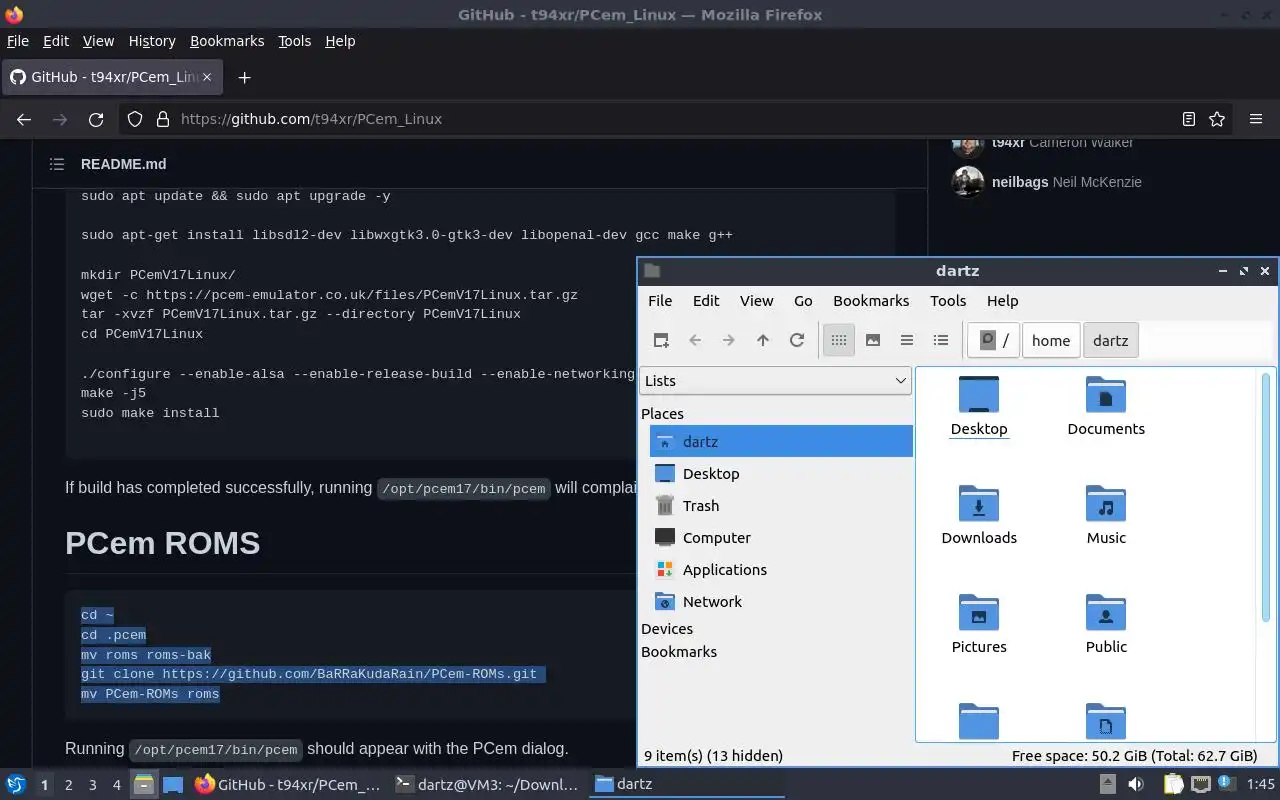Open Tools menu in file manager

pos(948,301)
